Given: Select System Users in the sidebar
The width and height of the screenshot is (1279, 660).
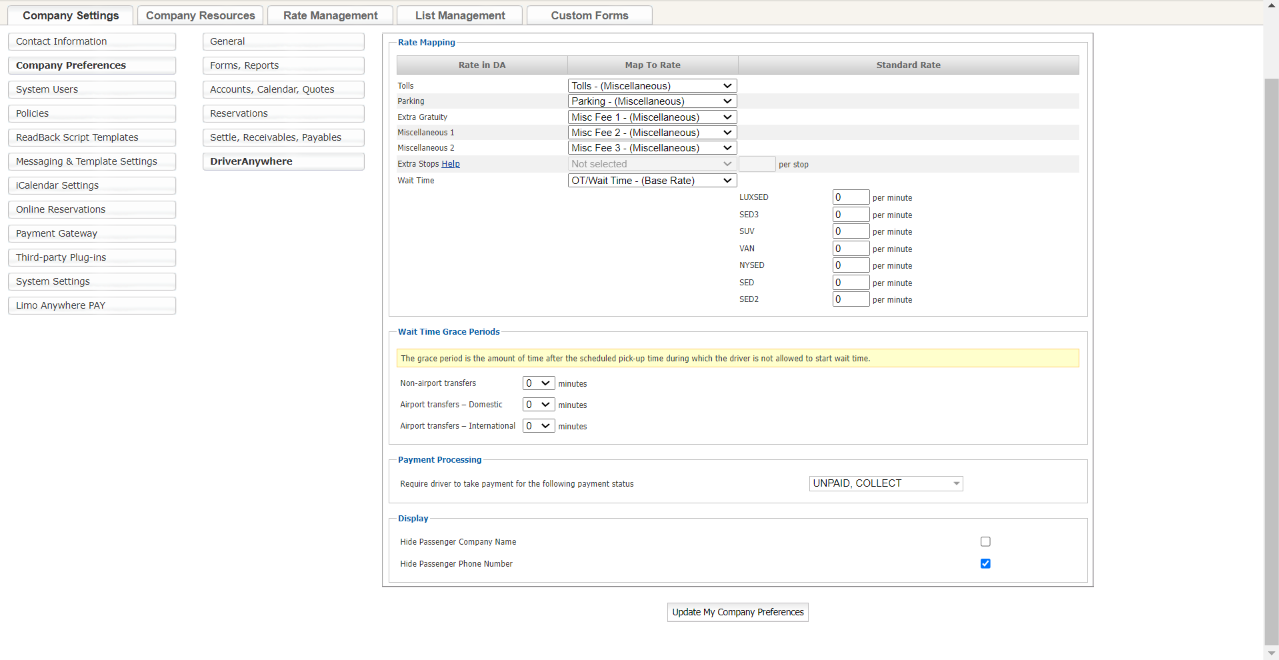Looking at the screenshot, I should 91,90.
